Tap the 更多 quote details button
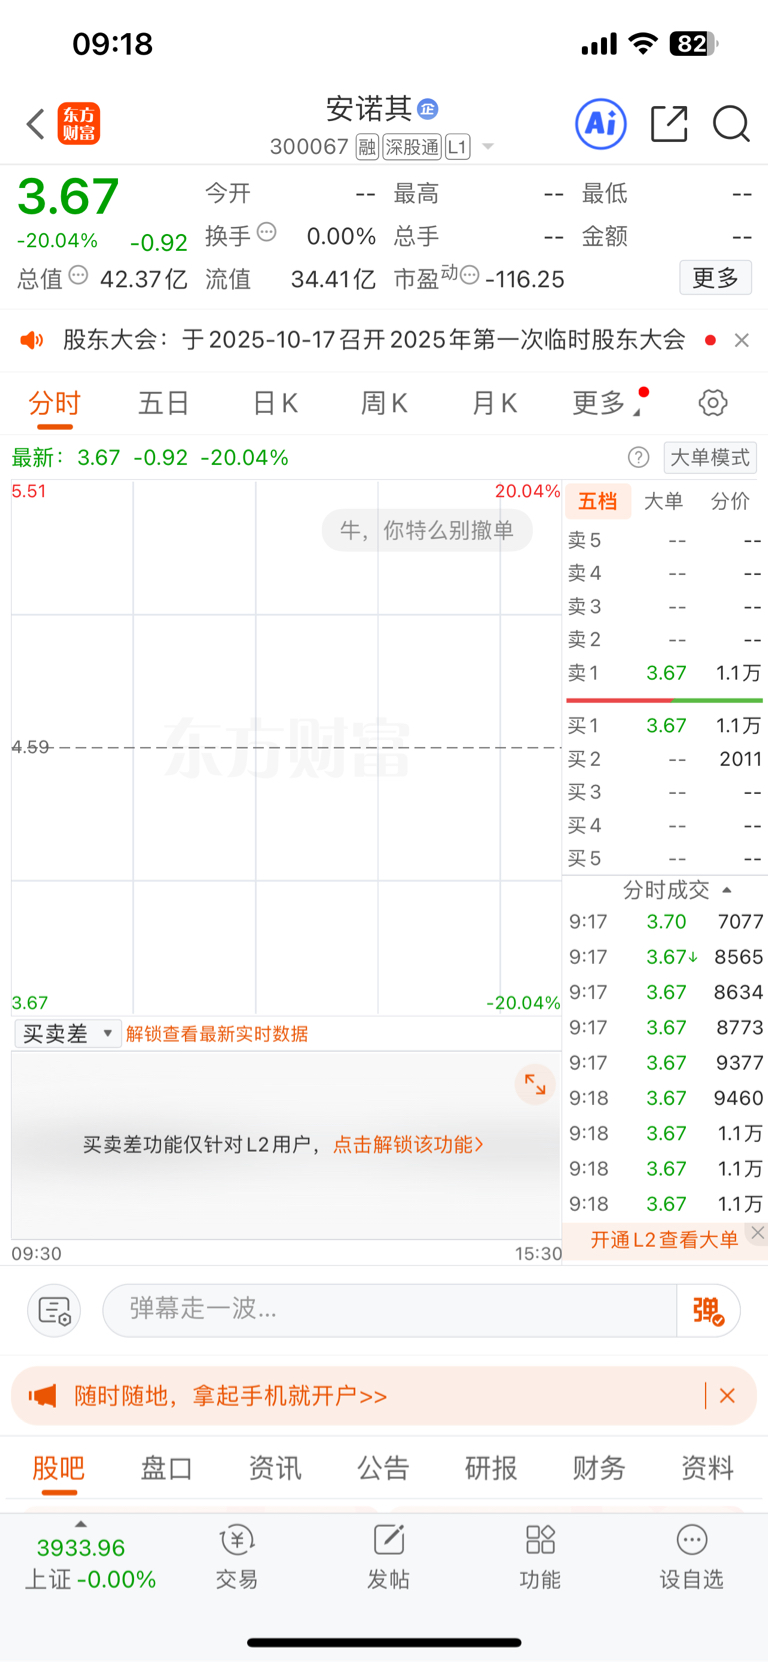Screen dimensions: 768x1662 716,278
